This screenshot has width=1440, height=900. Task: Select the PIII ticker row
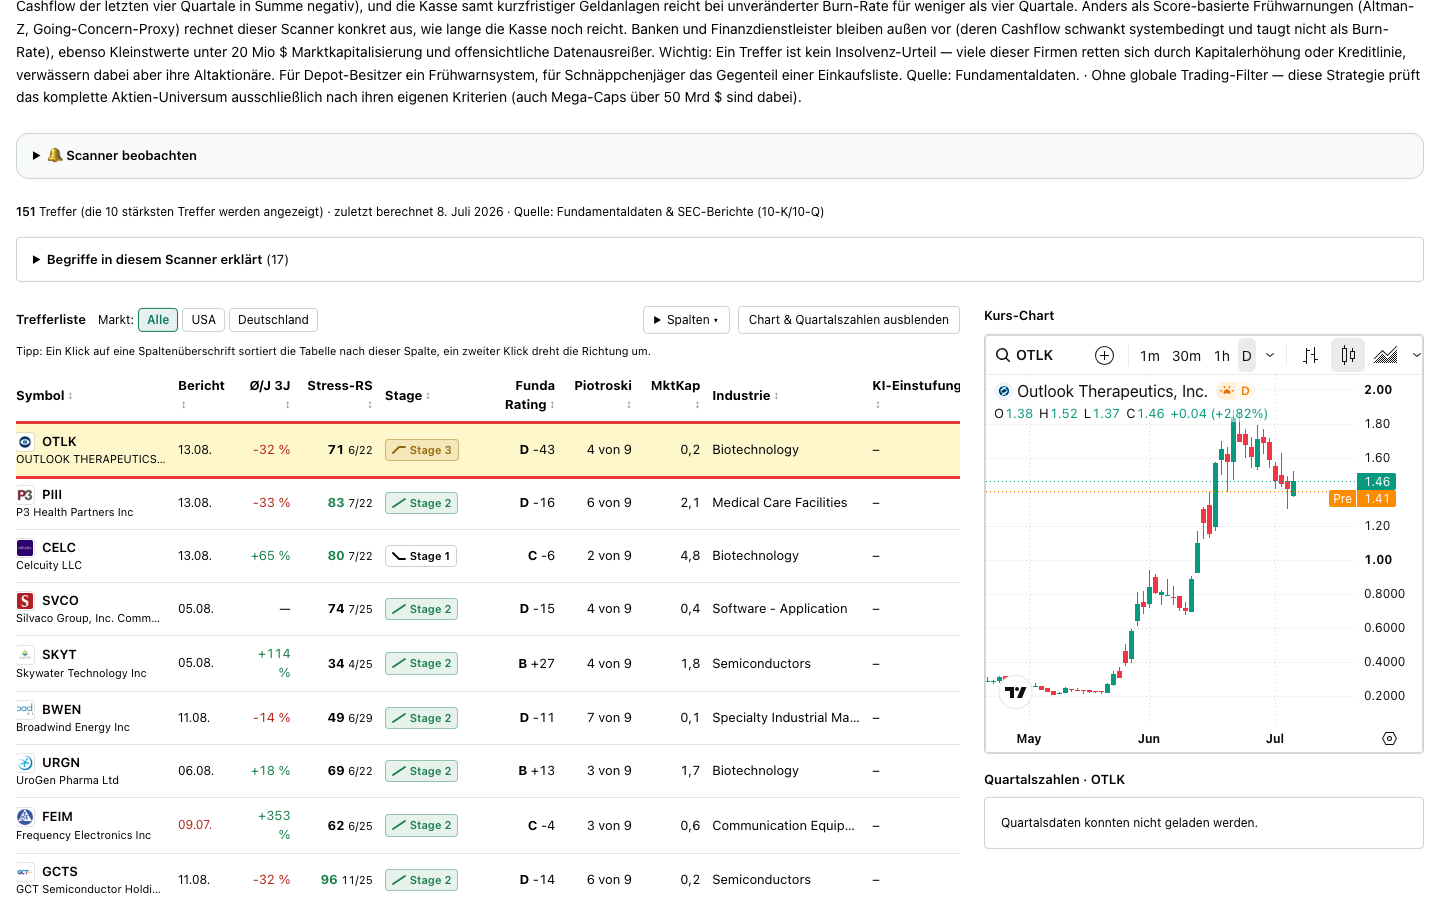488,503
